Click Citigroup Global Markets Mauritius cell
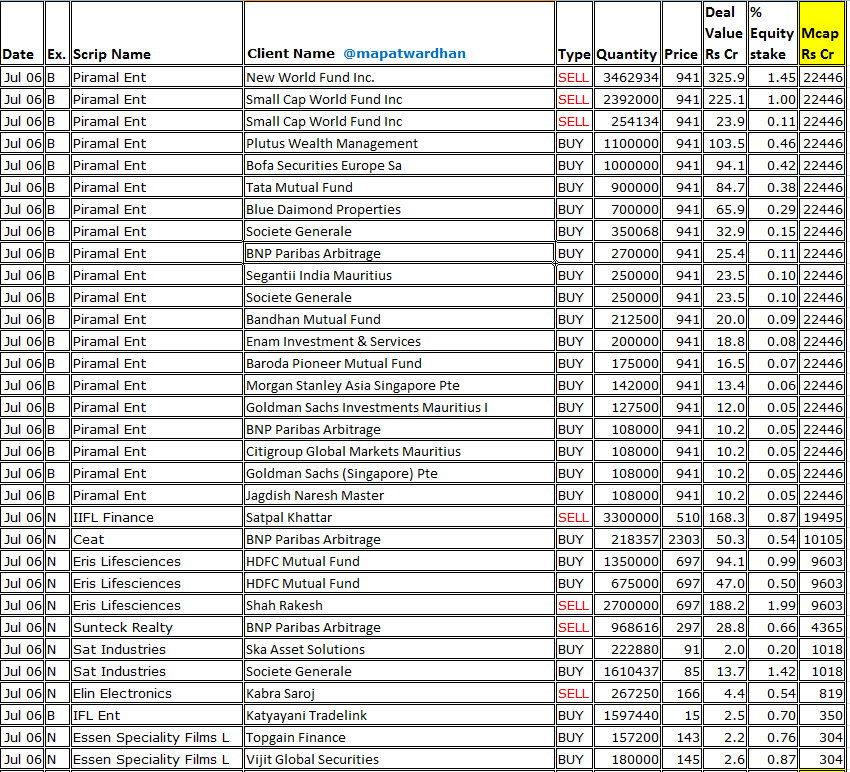The image size is (850, 772). 400,452
